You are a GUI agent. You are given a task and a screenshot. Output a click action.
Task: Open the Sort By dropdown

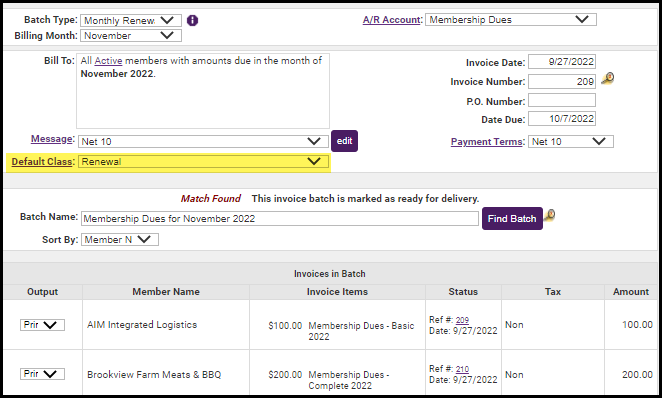coord(120,240)
